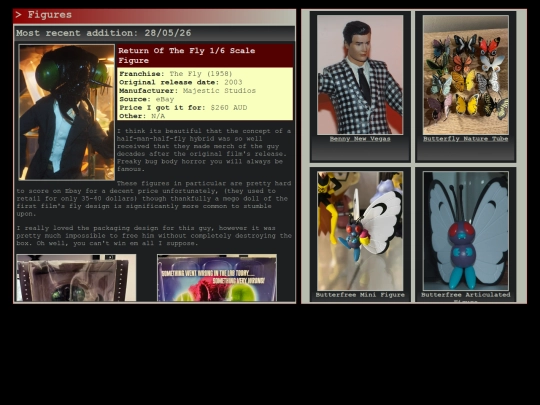View Butterfree Mini Figure thumbnail
Viewport: 540px width, 405px height.
360,231
